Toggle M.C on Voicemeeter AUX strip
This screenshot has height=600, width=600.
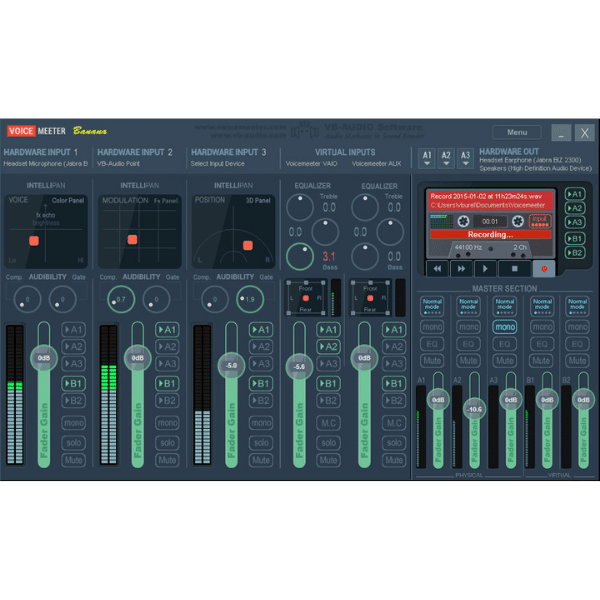394,423
